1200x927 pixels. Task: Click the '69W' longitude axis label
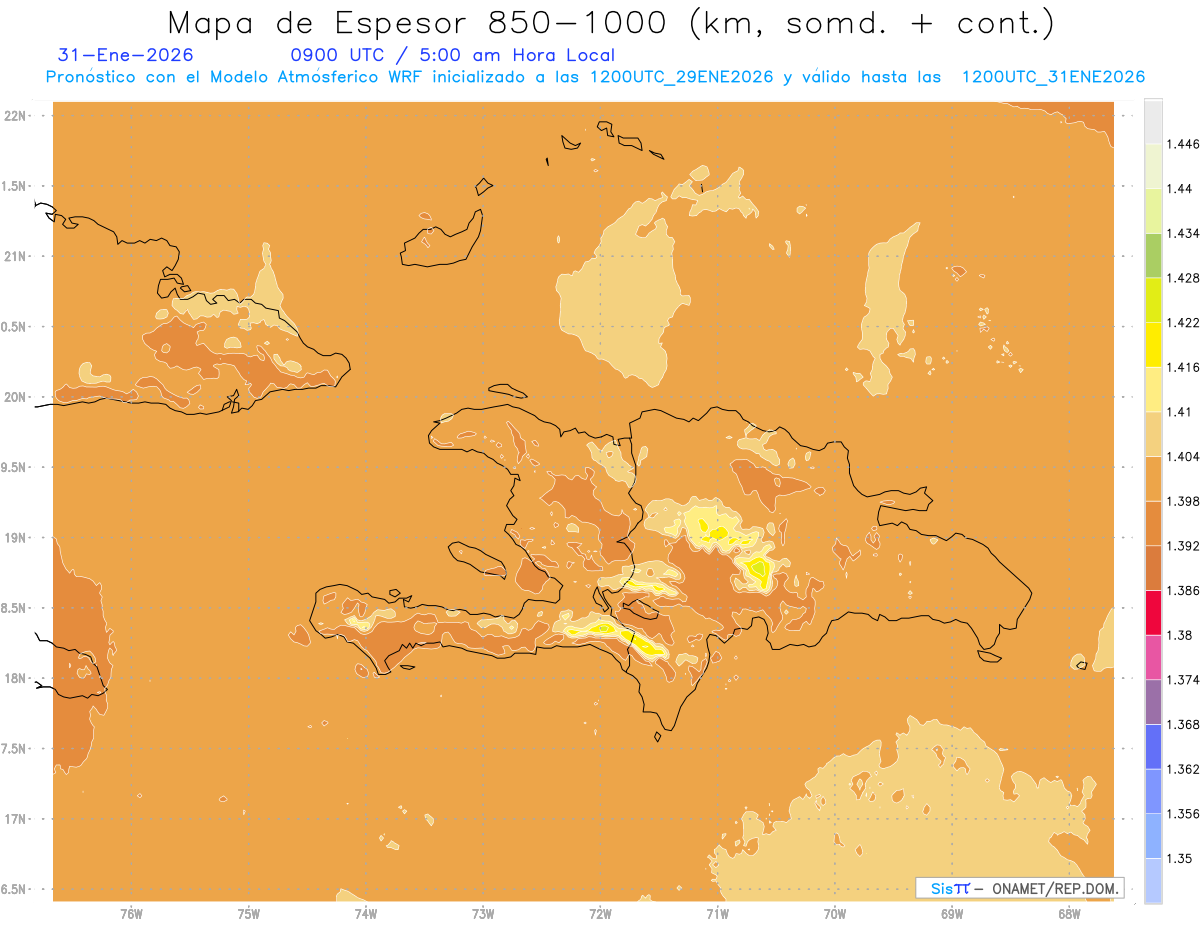(x=952, y=913)
